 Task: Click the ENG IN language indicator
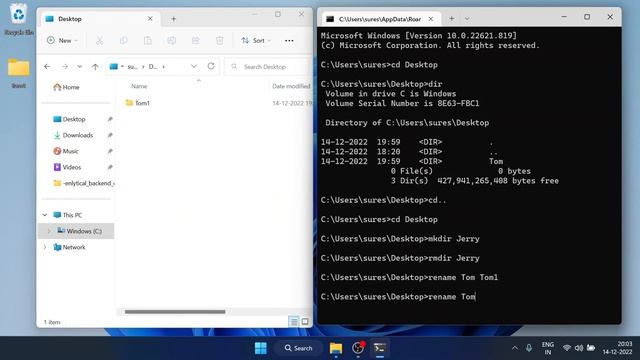point(547,348)
